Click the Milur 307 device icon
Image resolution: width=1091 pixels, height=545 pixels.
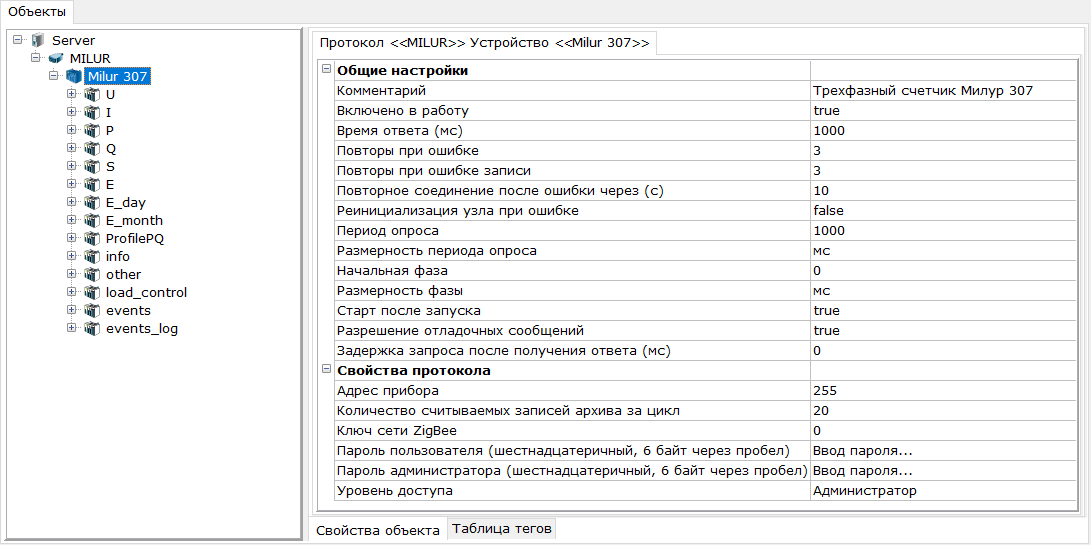[x=74, y=76]
